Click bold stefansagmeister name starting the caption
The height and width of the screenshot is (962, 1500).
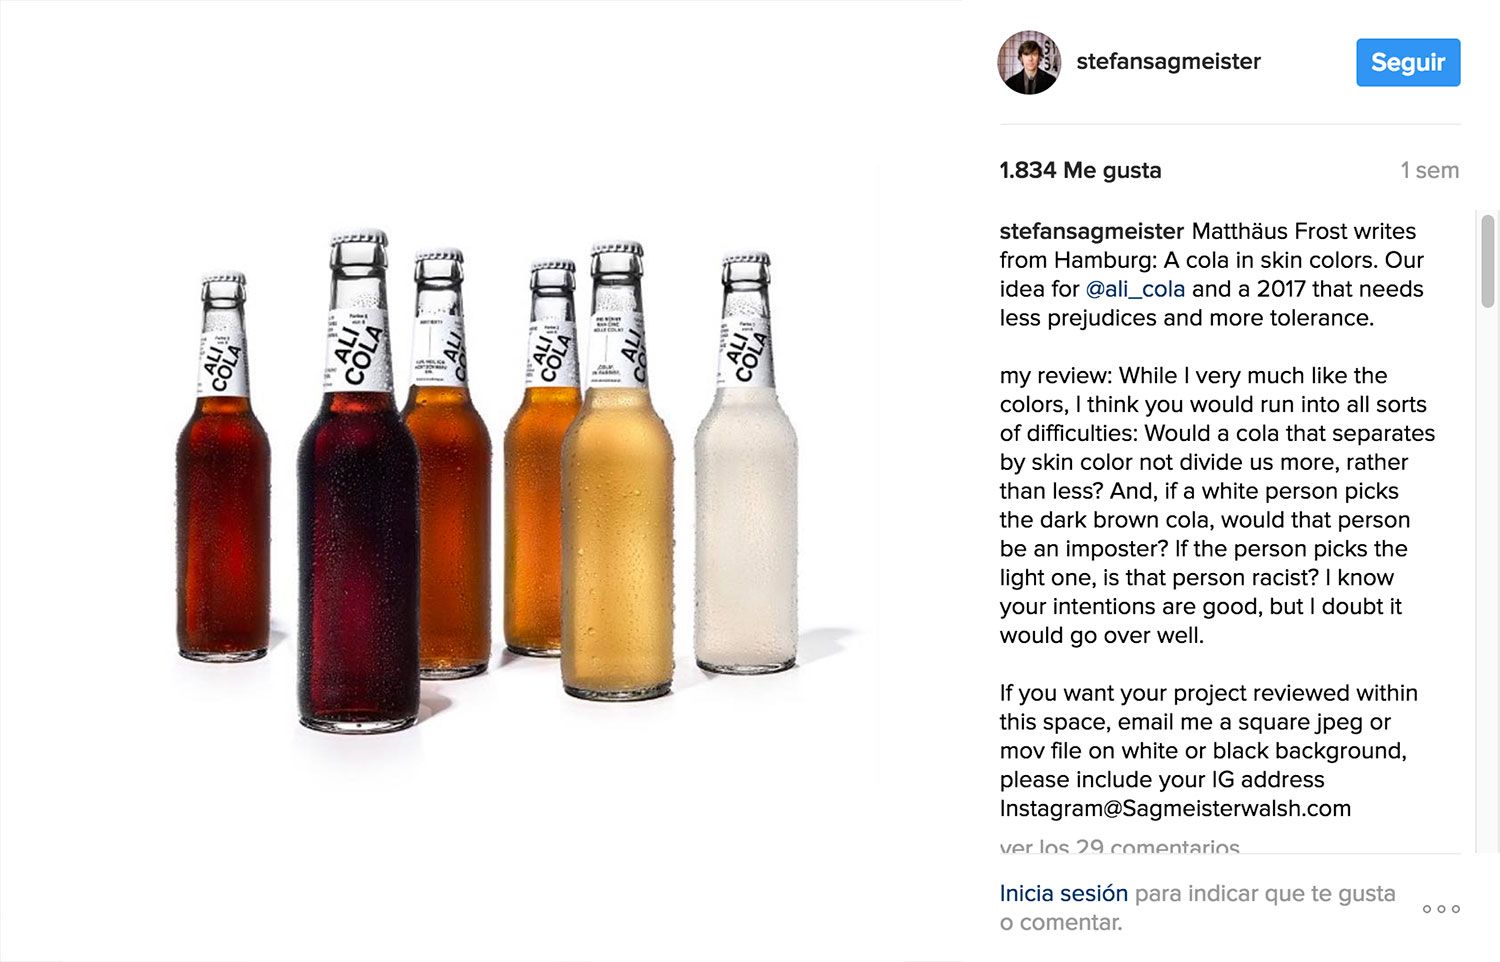tap(1091, 231)
